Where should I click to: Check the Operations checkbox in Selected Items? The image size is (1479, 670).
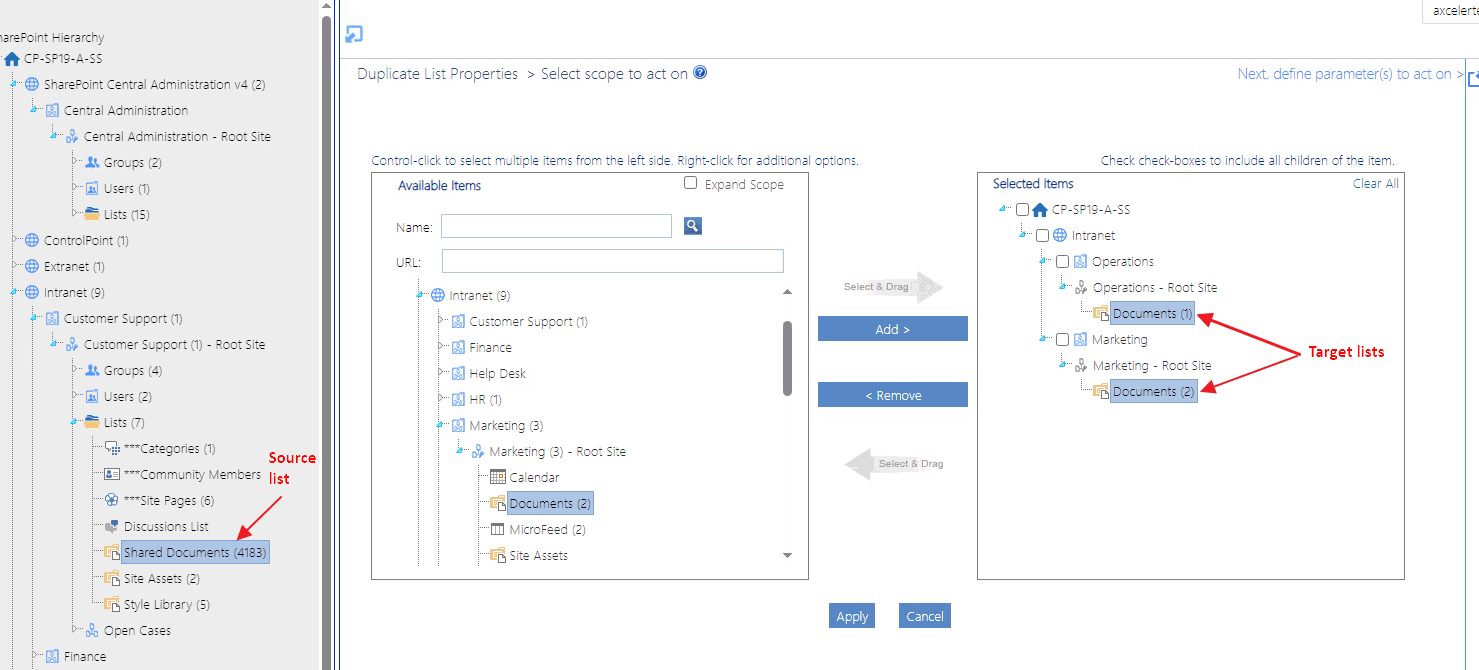coord(1061,261)
